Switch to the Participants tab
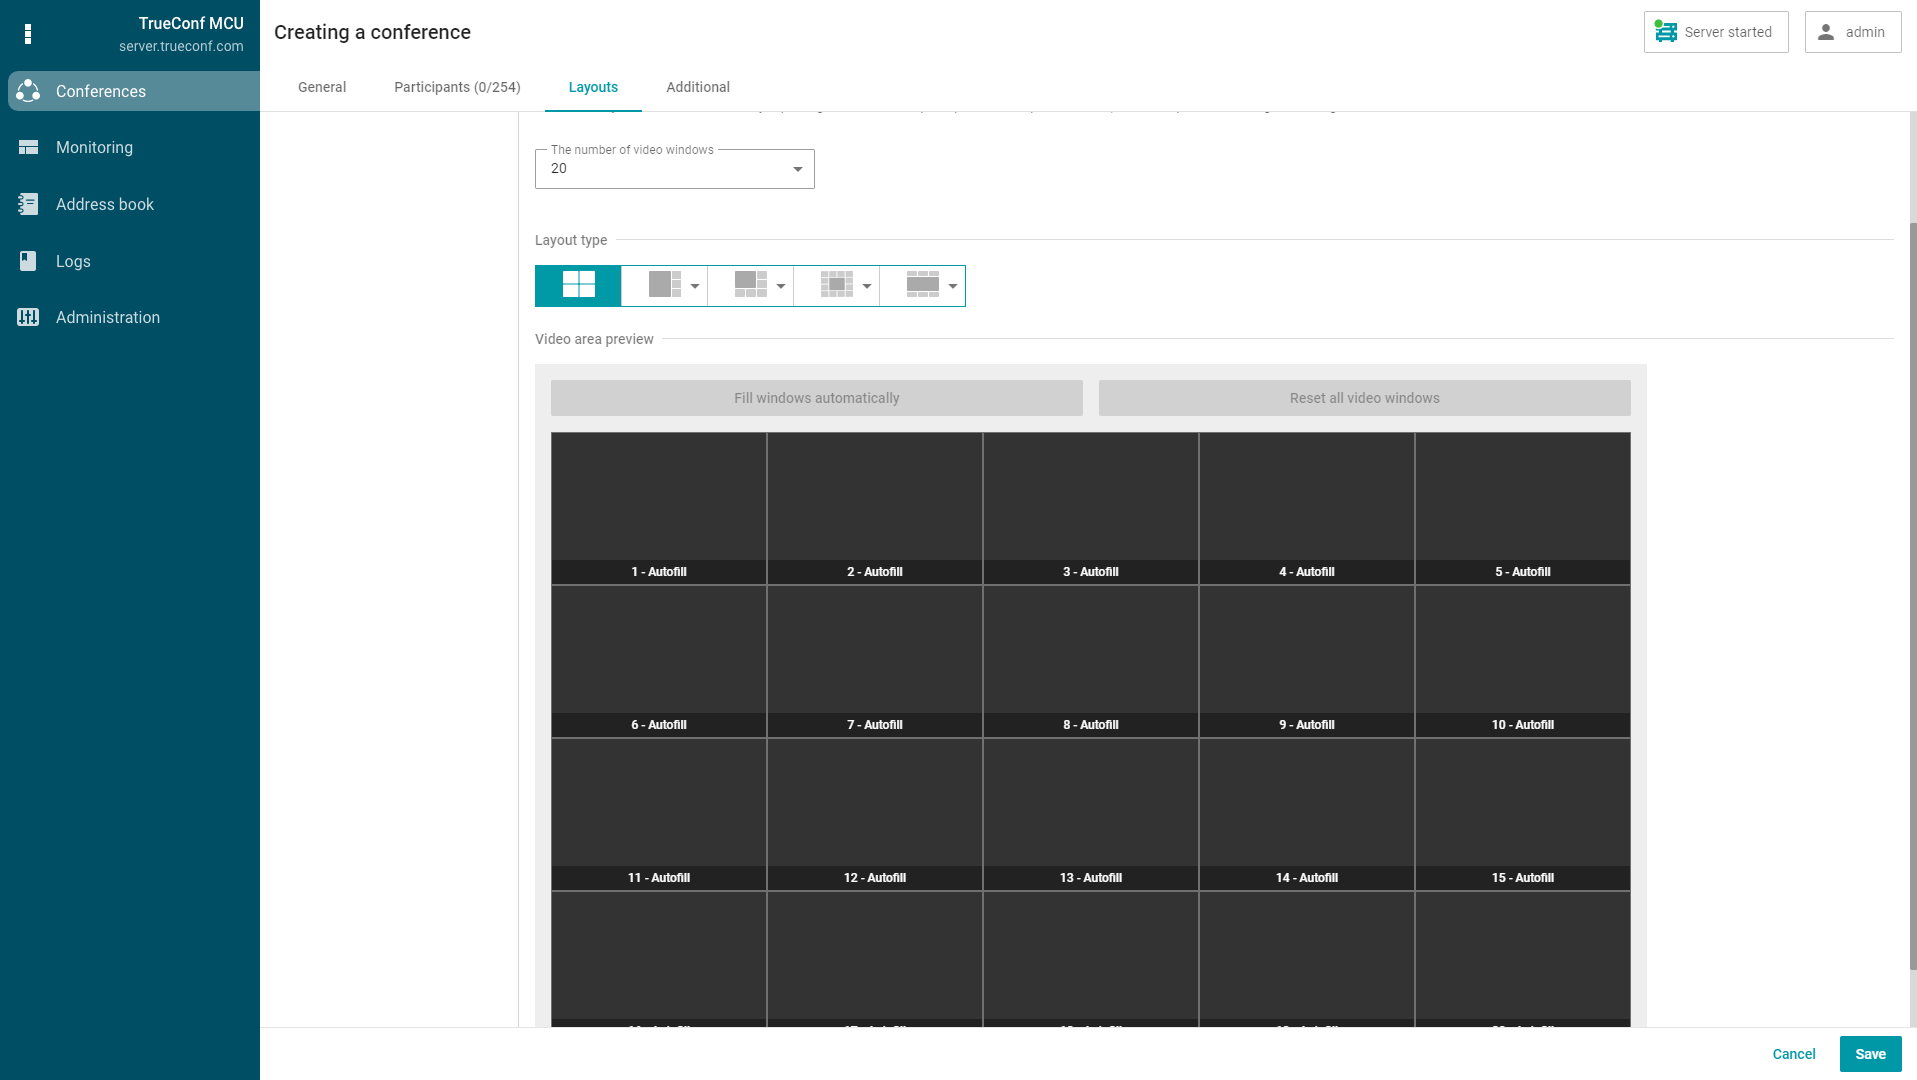Screen dimensions: 1917x1080 coord(457,88)
